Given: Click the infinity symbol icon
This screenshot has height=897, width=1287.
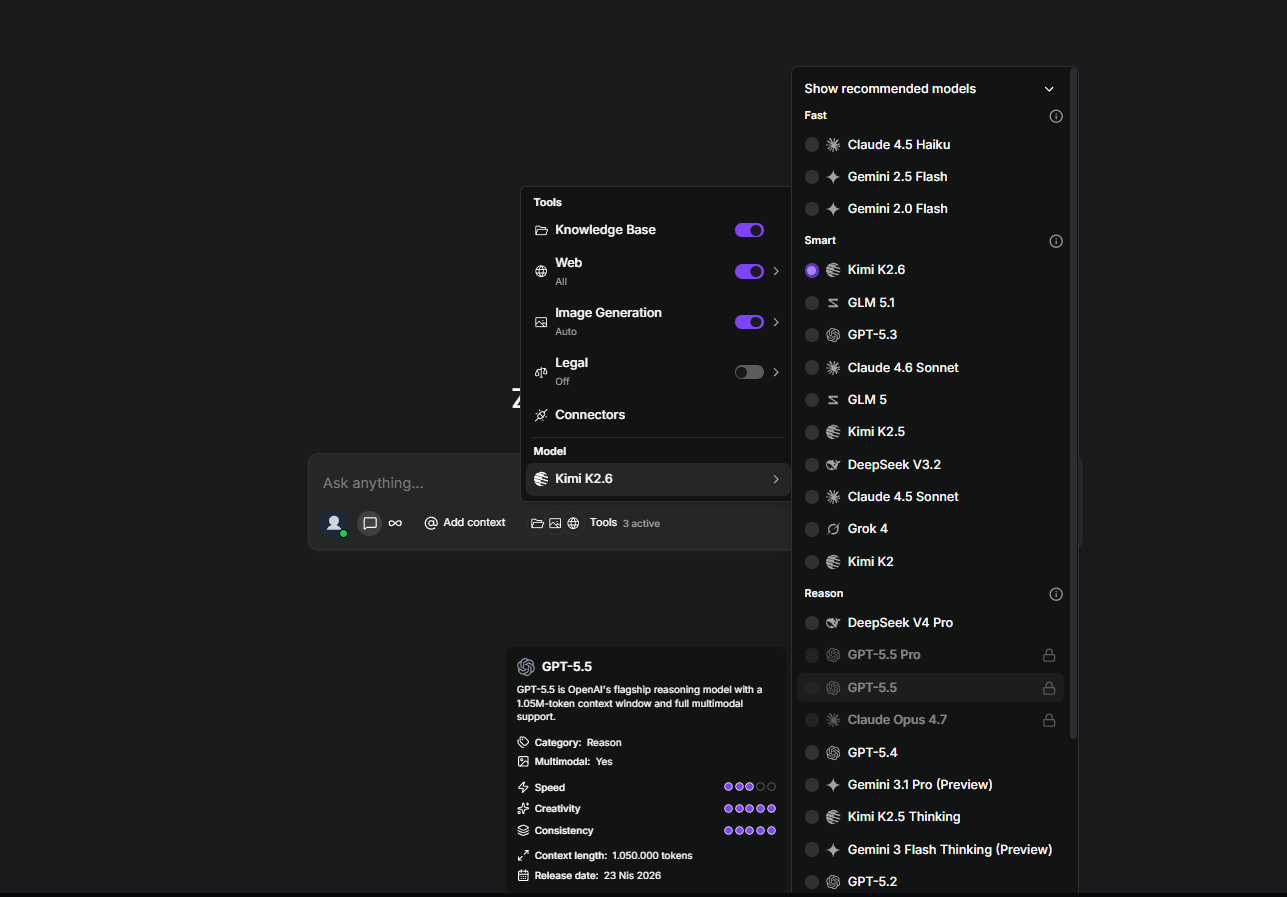Looking at the screenshot, I should 395,523.
